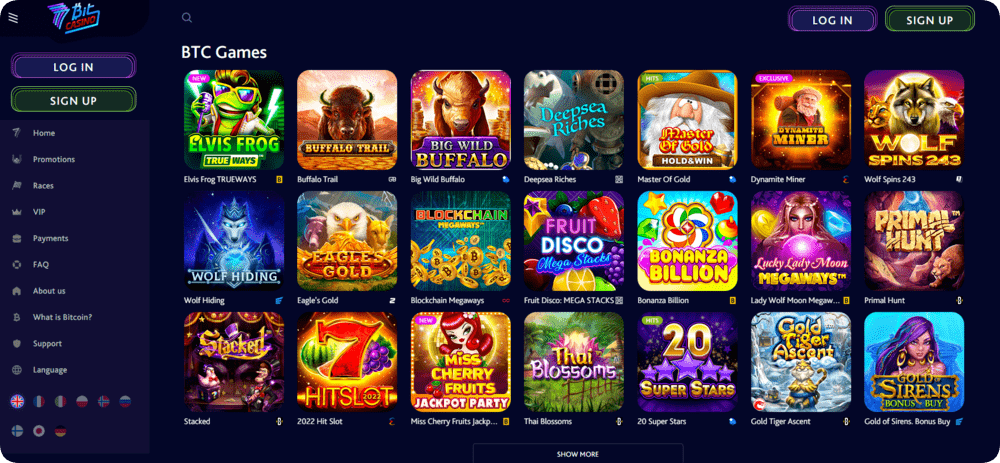Click the top-right LOG IN button
The image size is (1000, 463).
pos(832,20)
